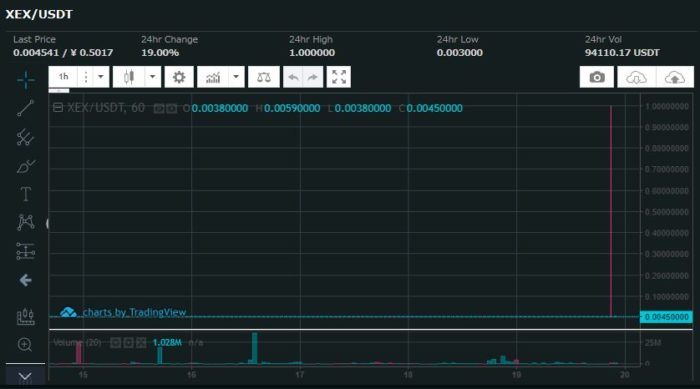The height and width of the screenshot is (389, 700).
Task: Open the indicators dropdown arrow
Action: point(236,77)
